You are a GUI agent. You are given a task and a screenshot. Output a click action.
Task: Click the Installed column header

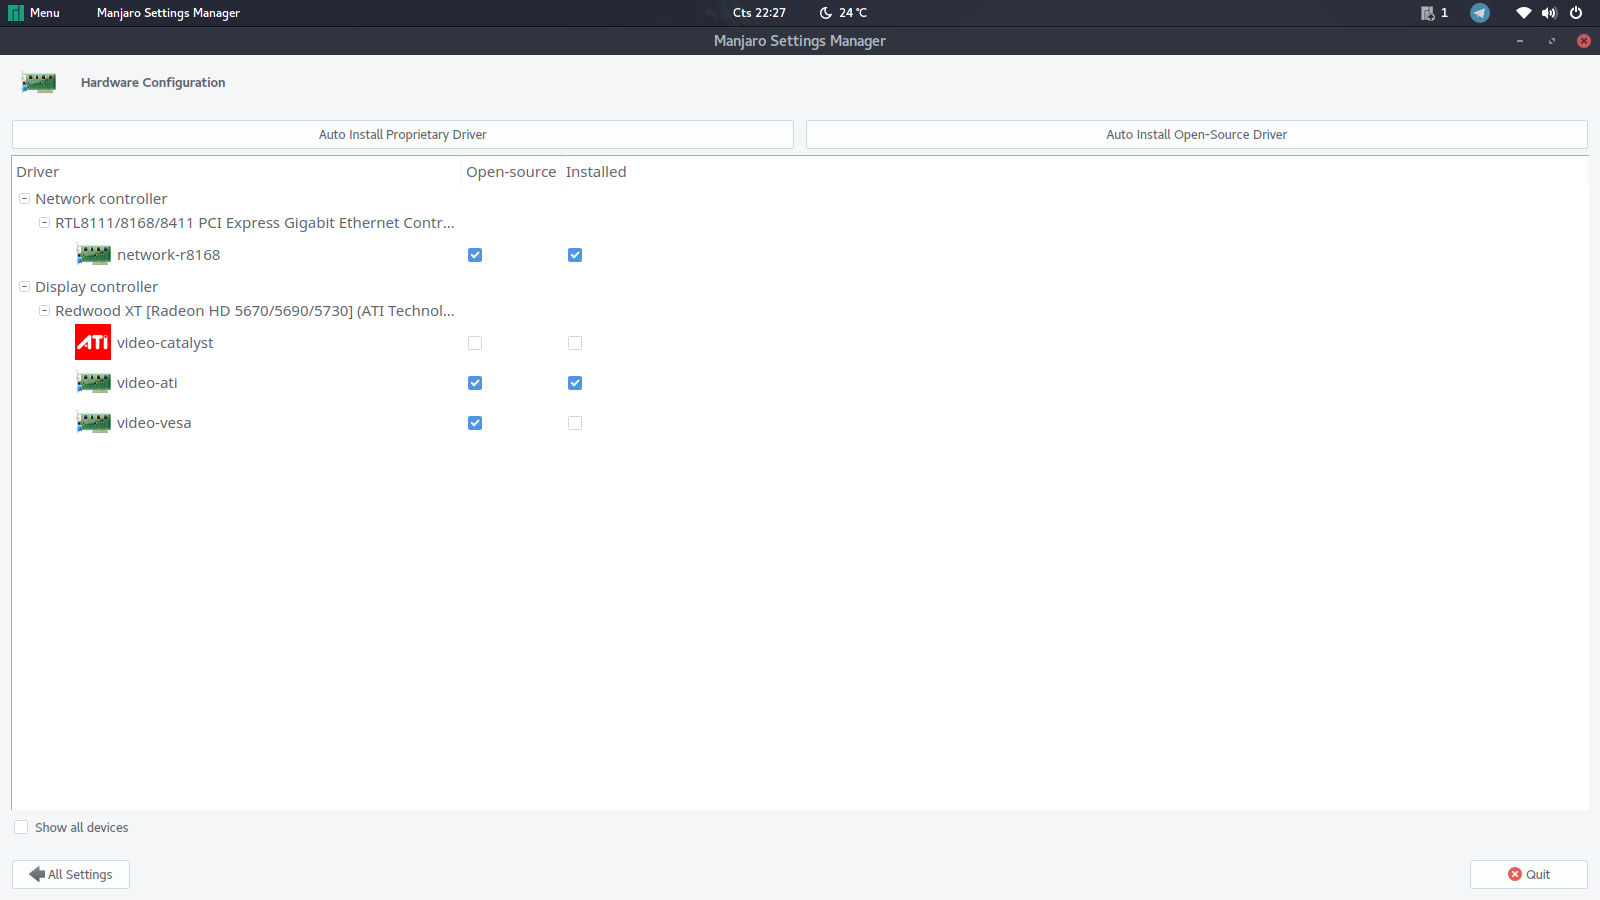596,172
